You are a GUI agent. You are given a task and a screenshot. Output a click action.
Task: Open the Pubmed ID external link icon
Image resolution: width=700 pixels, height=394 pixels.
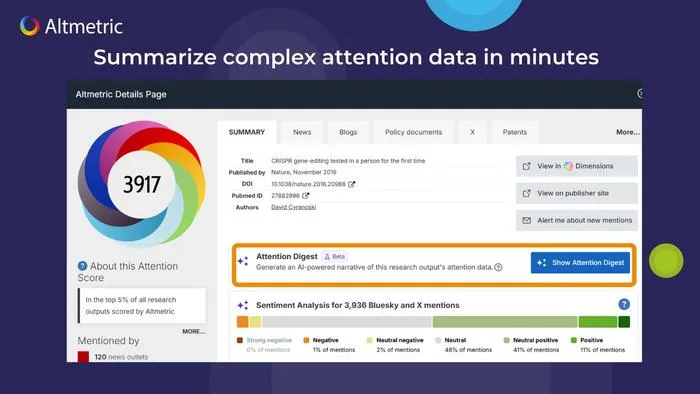coord(305,195)
